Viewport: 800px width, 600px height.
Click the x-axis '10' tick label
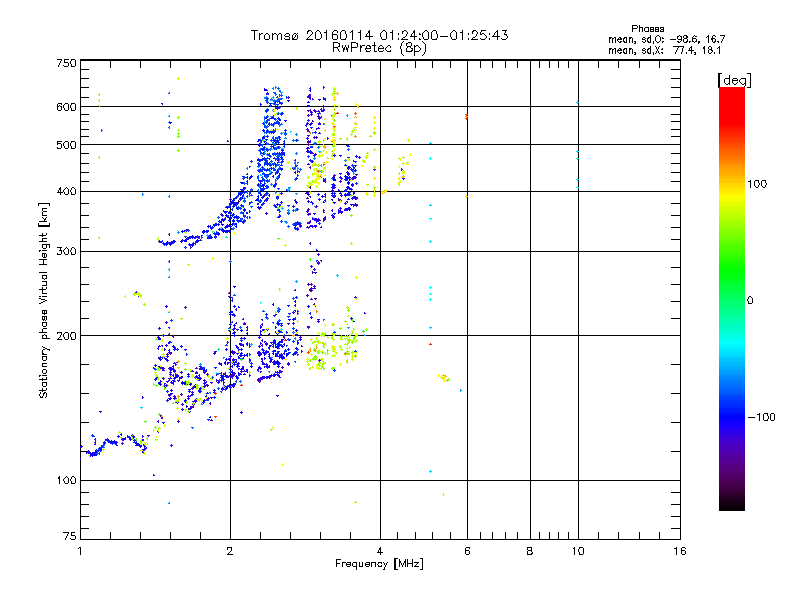click(578, 551)
